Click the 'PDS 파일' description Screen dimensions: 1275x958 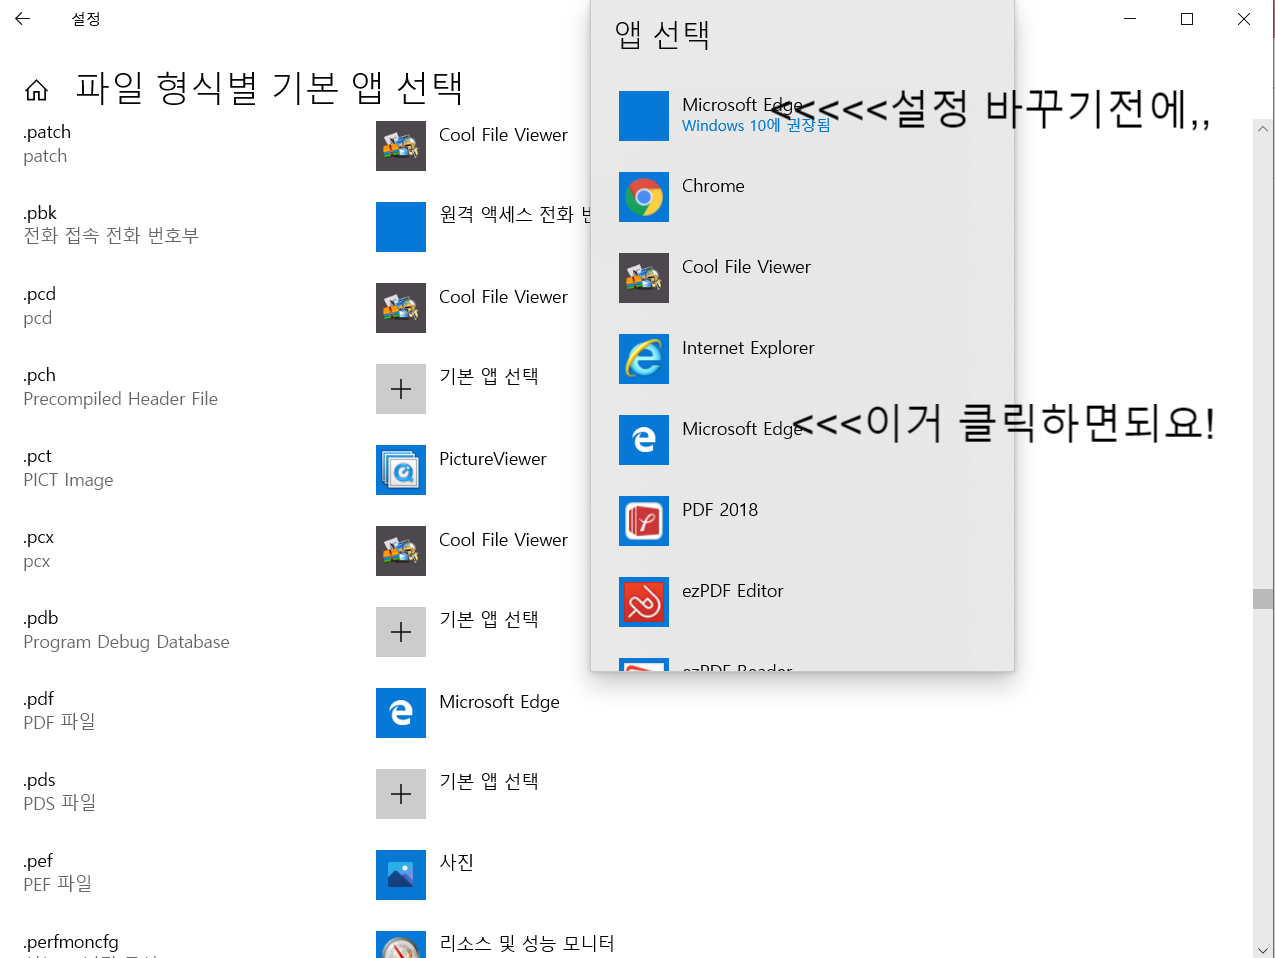pyautogui.click(x=60, y=803)
